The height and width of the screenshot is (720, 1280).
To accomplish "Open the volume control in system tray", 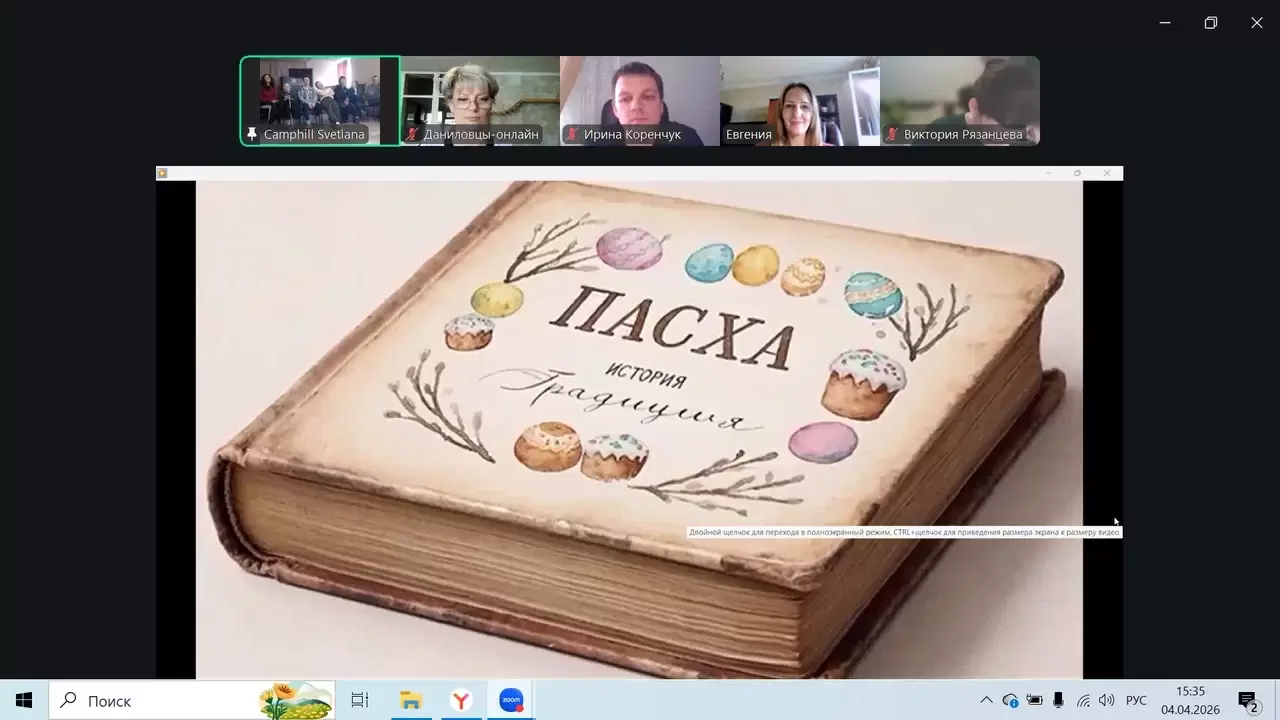I will 1106,700.
